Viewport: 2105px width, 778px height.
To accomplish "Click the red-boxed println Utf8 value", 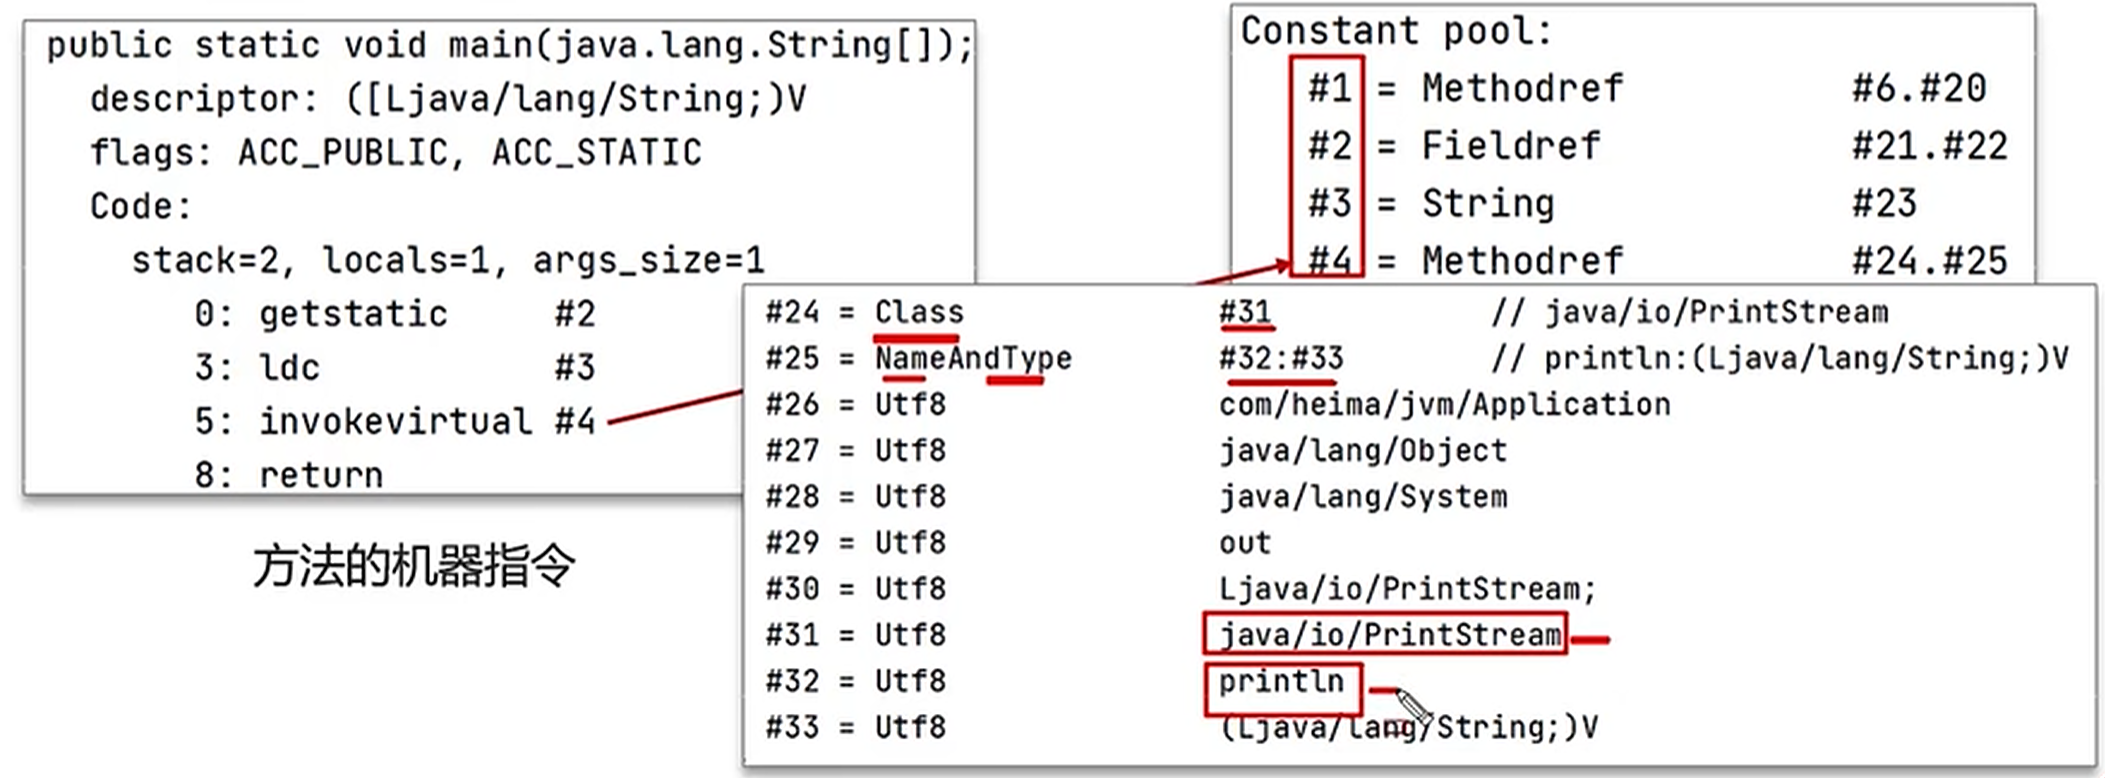I will (x=1281, y=682).
